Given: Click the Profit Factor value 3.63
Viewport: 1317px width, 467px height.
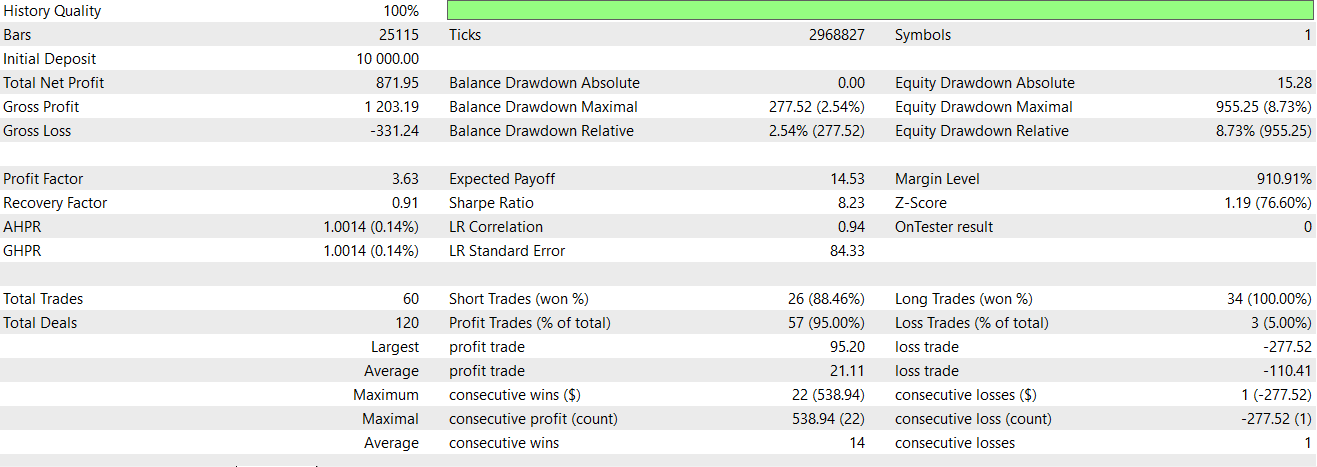Looking at the screenshot, I should point(405,179).
